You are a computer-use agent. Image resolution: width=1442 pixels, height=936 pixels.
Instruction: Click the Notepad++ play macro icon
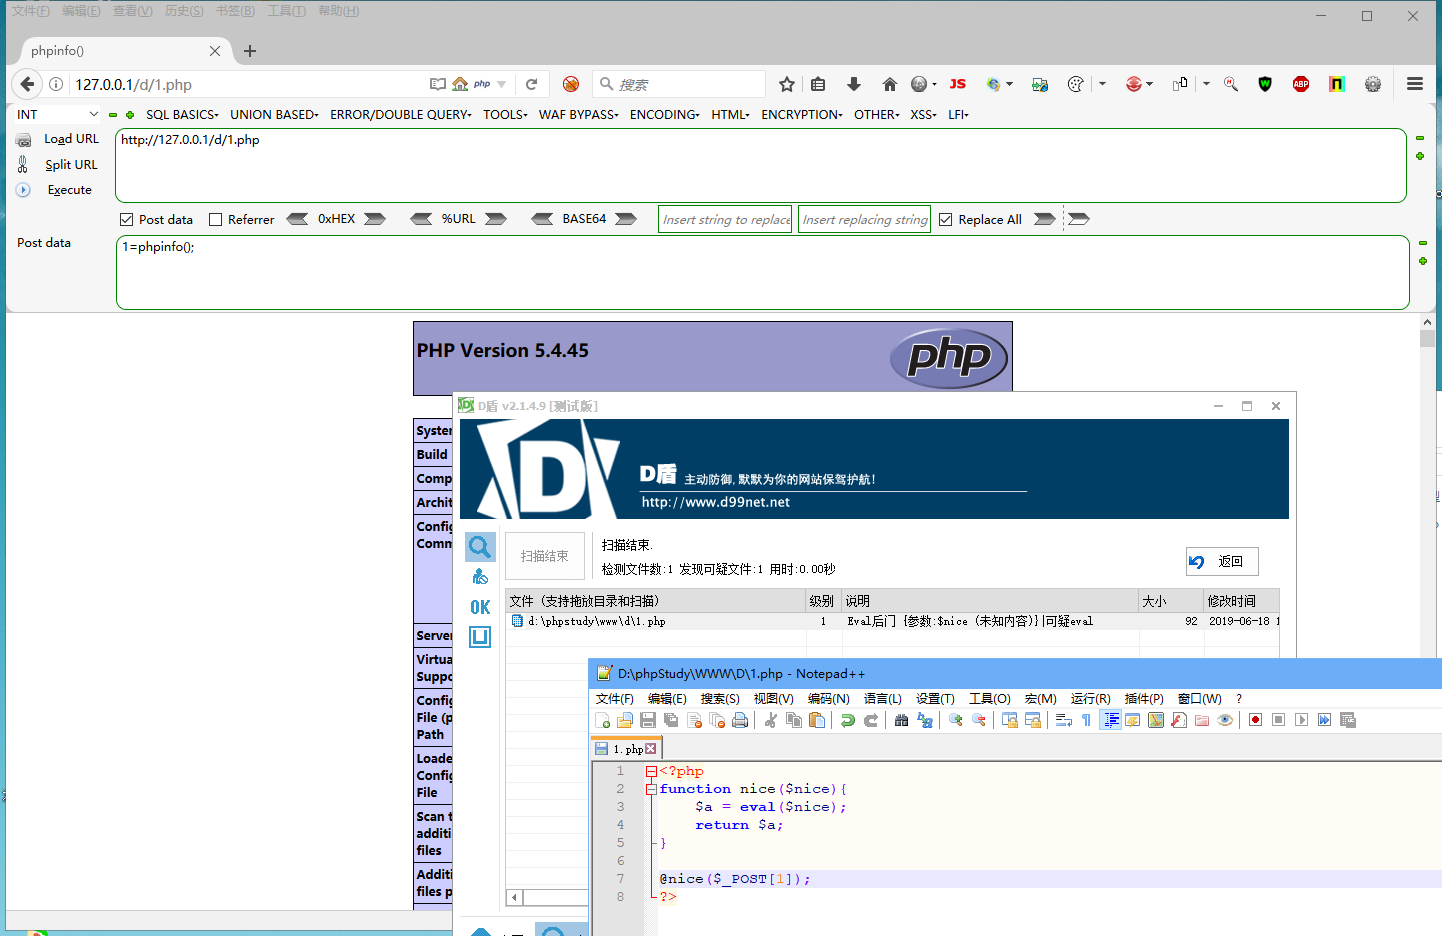[1301, 720]
